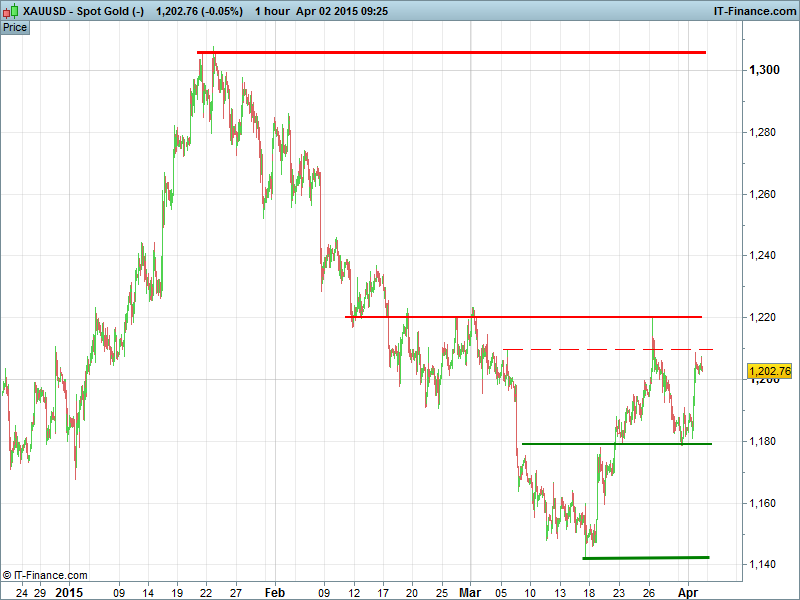Click the Apr 02 2015 09:25 timestamp
This screenshot has height=600, width=800.
tap(342, 11)
